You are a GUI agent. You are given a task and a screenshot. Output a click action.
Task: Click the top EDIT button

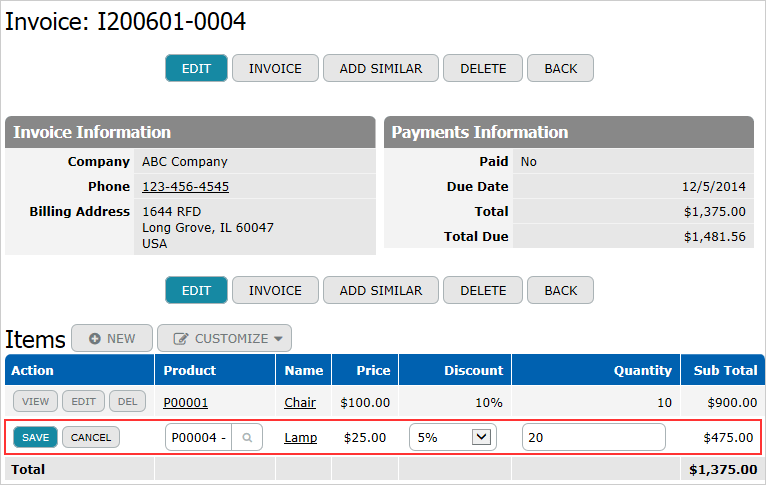tap(196, 68)
